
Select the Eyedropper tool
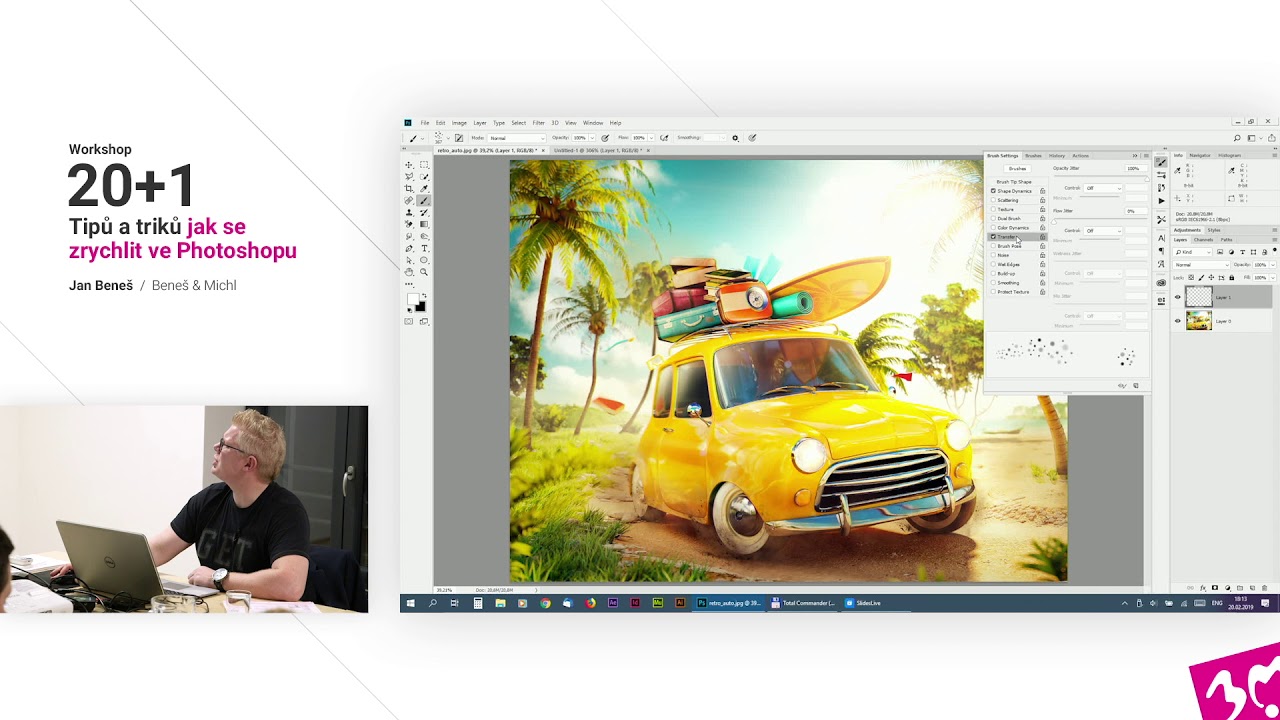(x=424, y=189)
